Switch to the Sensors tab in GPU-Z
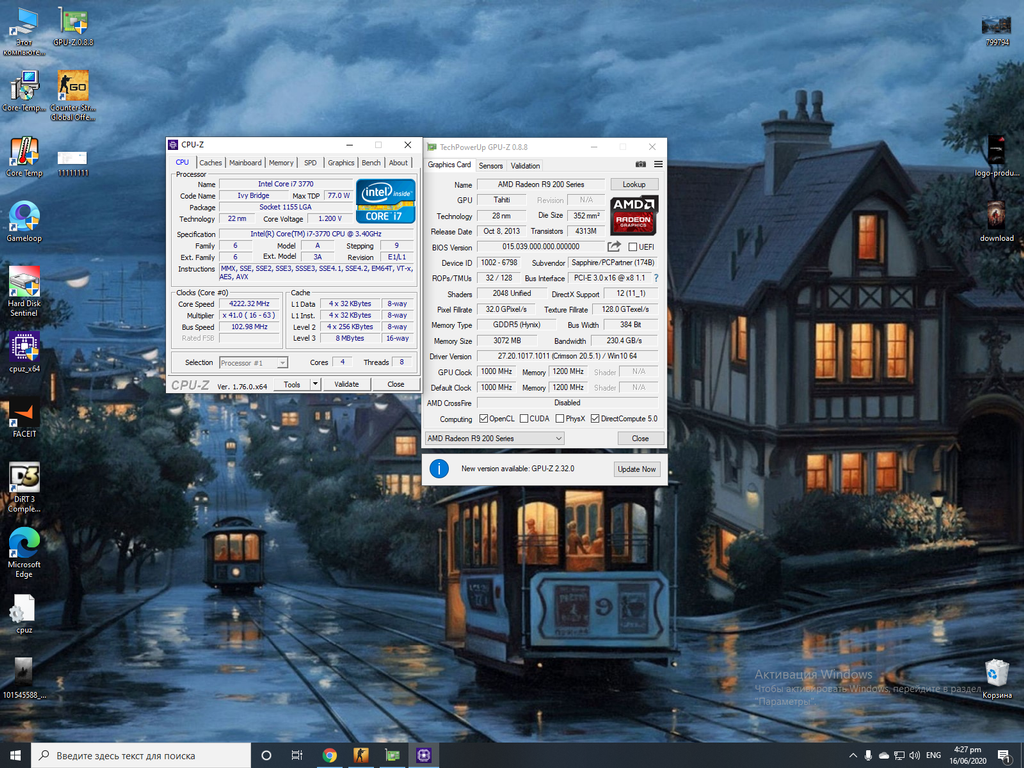This screenshot has height=768, width=1024. coord(490,166)
